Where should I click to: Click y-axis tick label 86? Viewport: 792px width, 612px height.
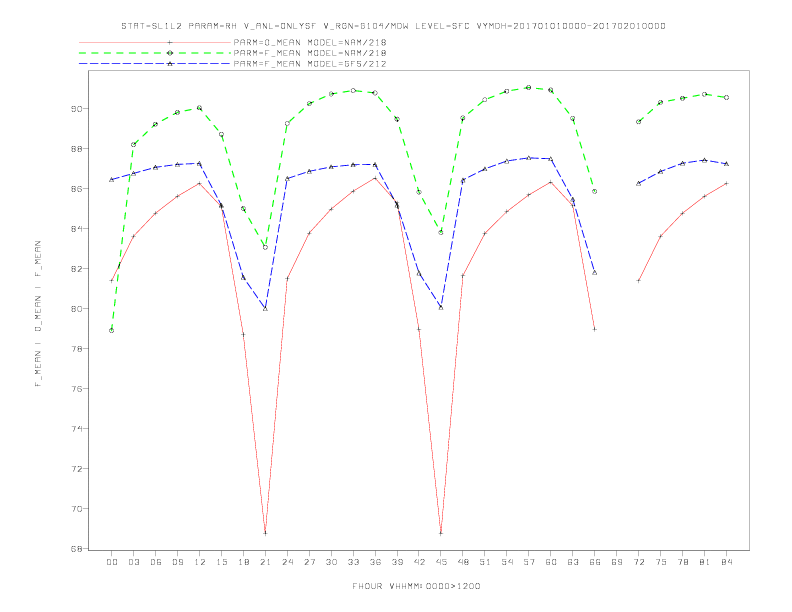[x=76, y=188]
